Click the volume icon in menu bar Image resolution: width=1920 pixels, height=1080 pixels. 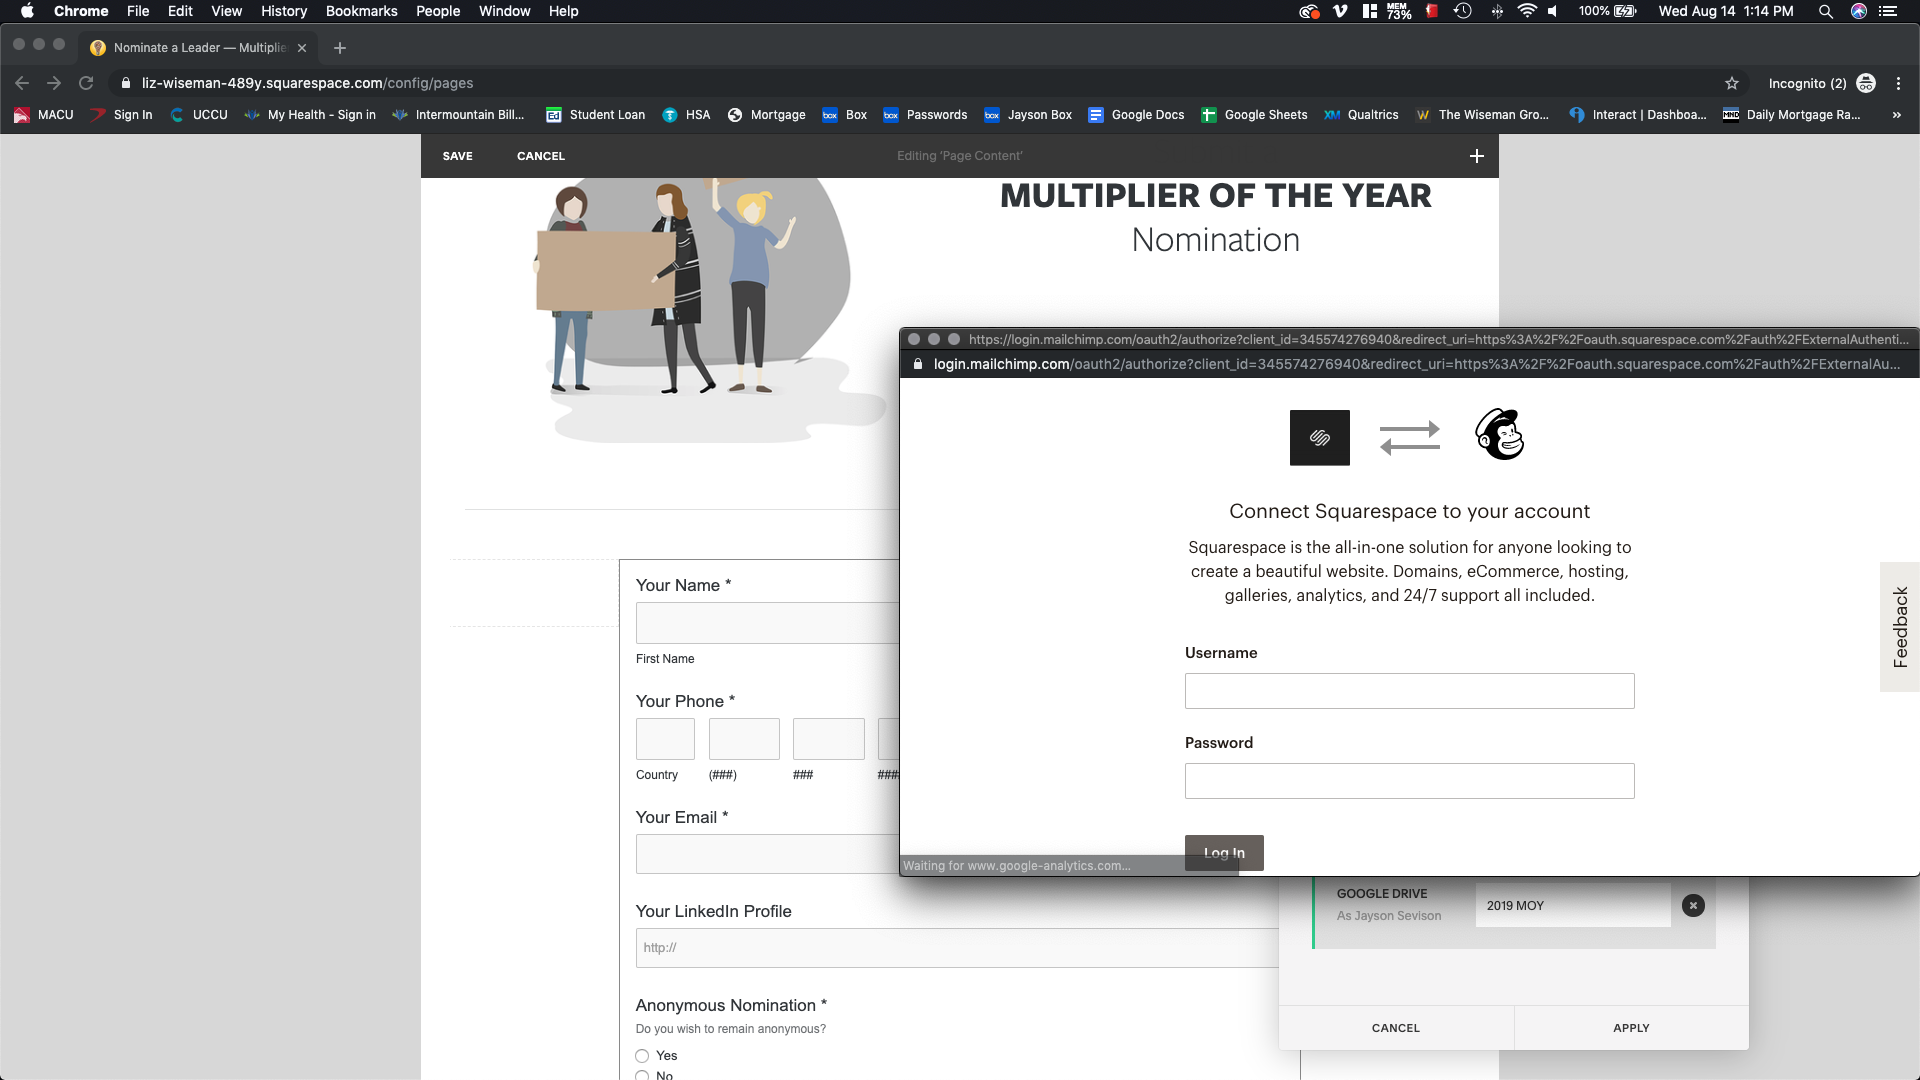click(x=1553, y=11)
